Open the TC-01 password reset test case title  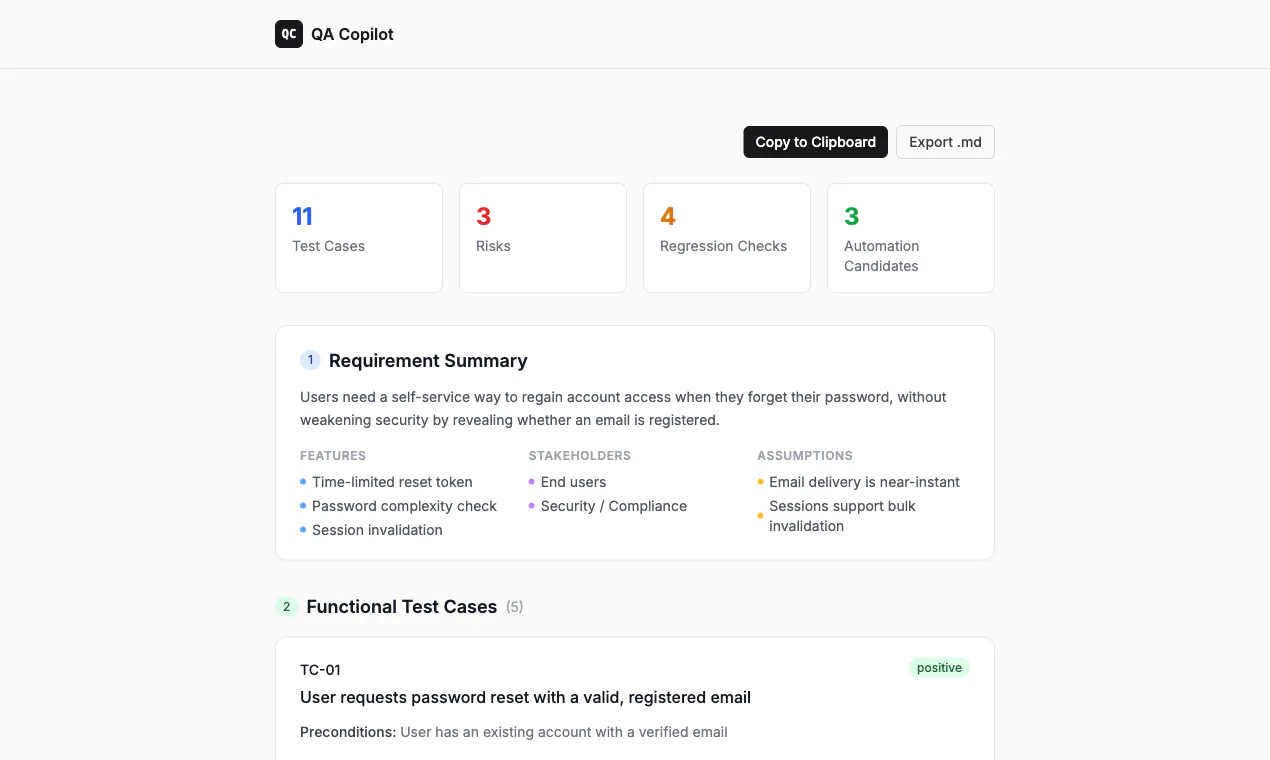coord(525,697)
